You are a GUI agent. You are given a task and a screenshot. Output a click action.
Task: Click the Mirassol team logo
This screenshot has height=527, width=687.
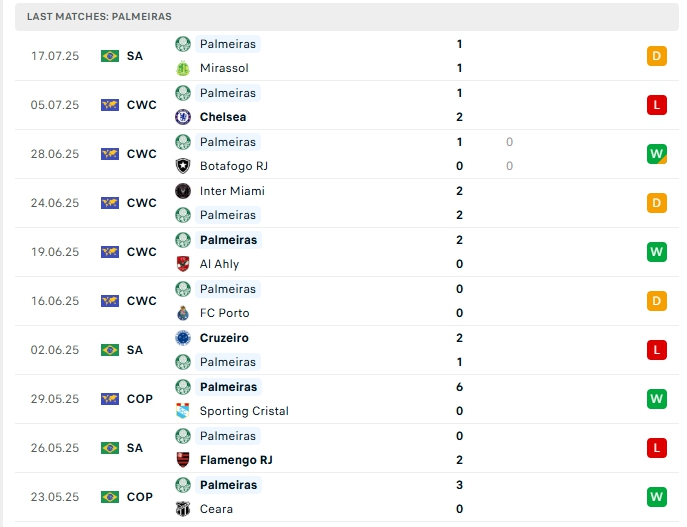[182, 68]
